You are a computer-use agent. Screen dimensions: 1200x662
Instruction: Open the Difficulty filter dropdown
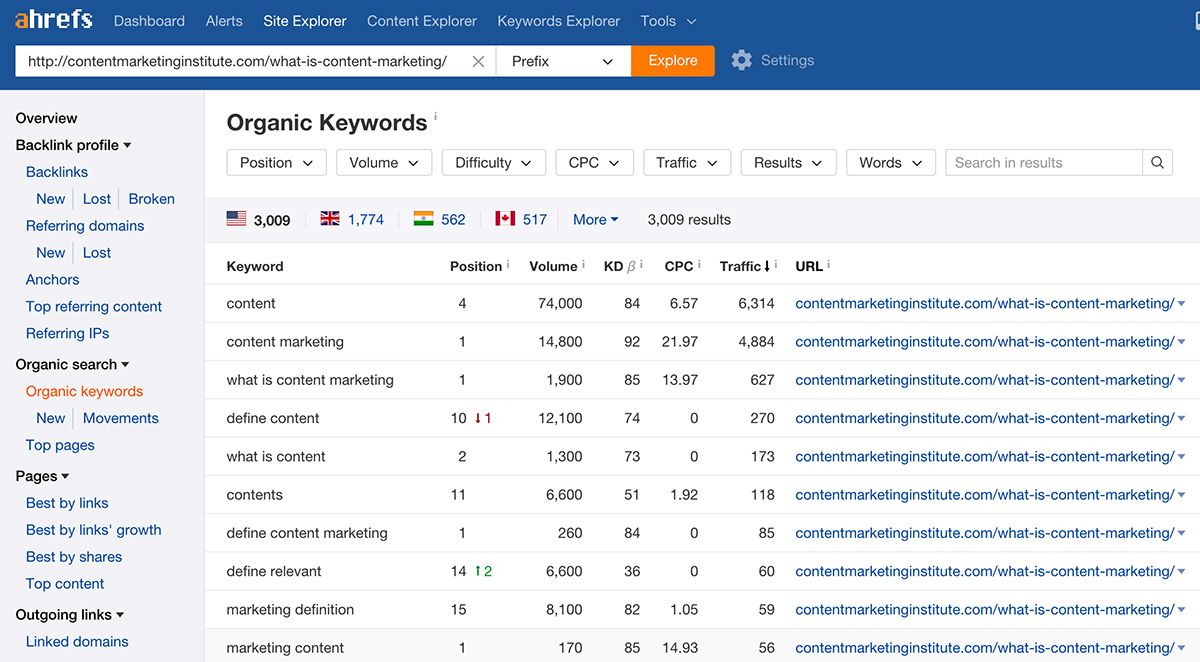point(494,163)
